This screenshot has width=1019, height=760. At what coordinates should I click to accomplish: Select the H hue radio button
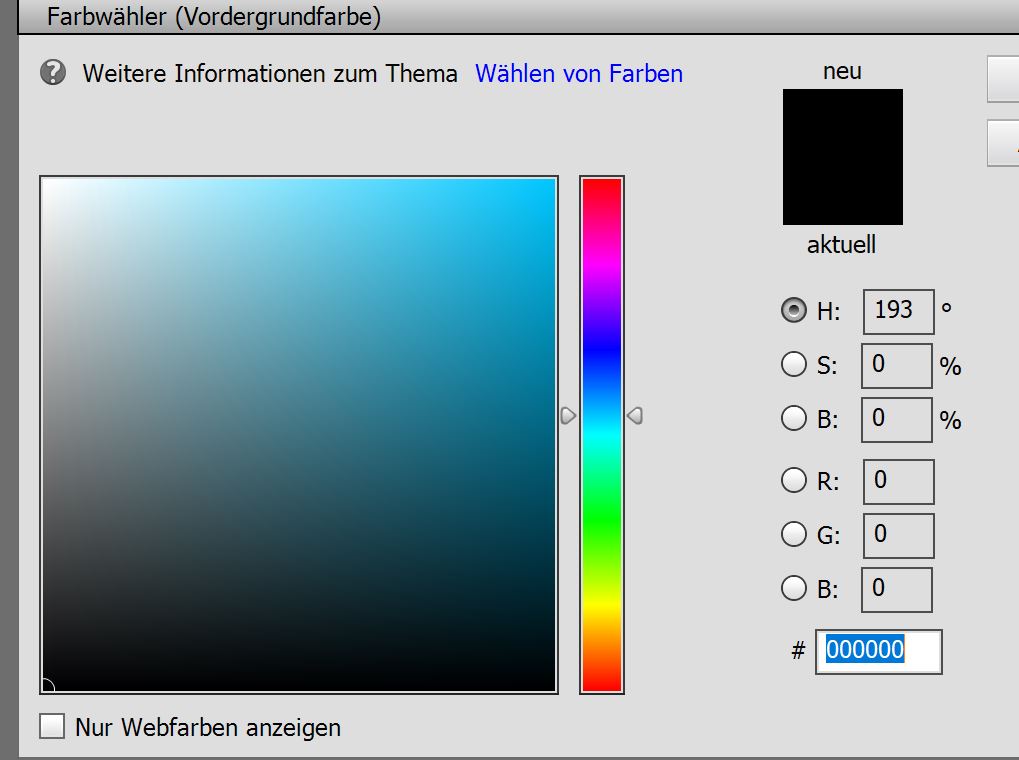tap(794, 311)
